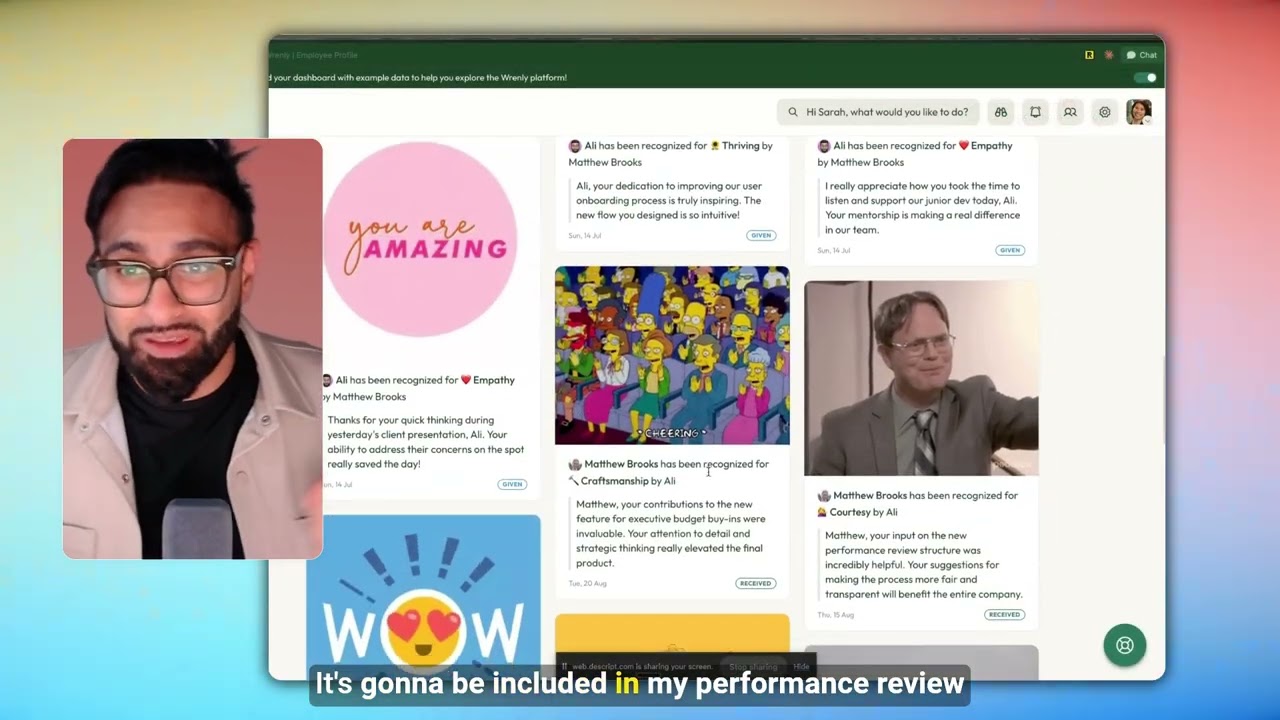1280x720 pixels.
Task: Click Matthew Brooks avatar in Craftsmanship card
Action: click(x=575, y=464)
